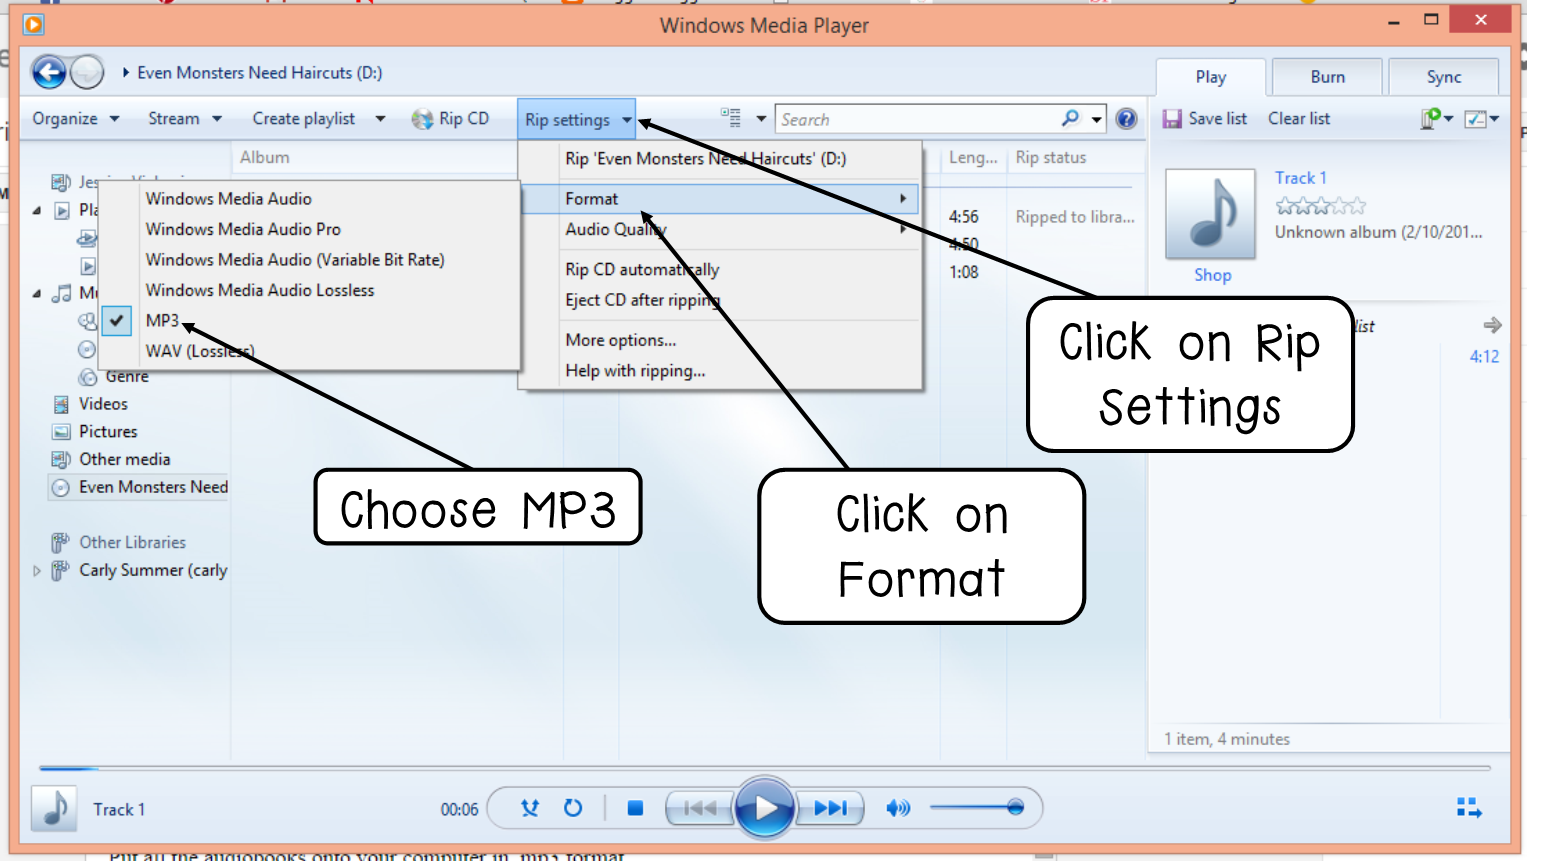Open the Rip settings dropdown
Screen dimensions: 1560x862
click(x=577, y=119)
